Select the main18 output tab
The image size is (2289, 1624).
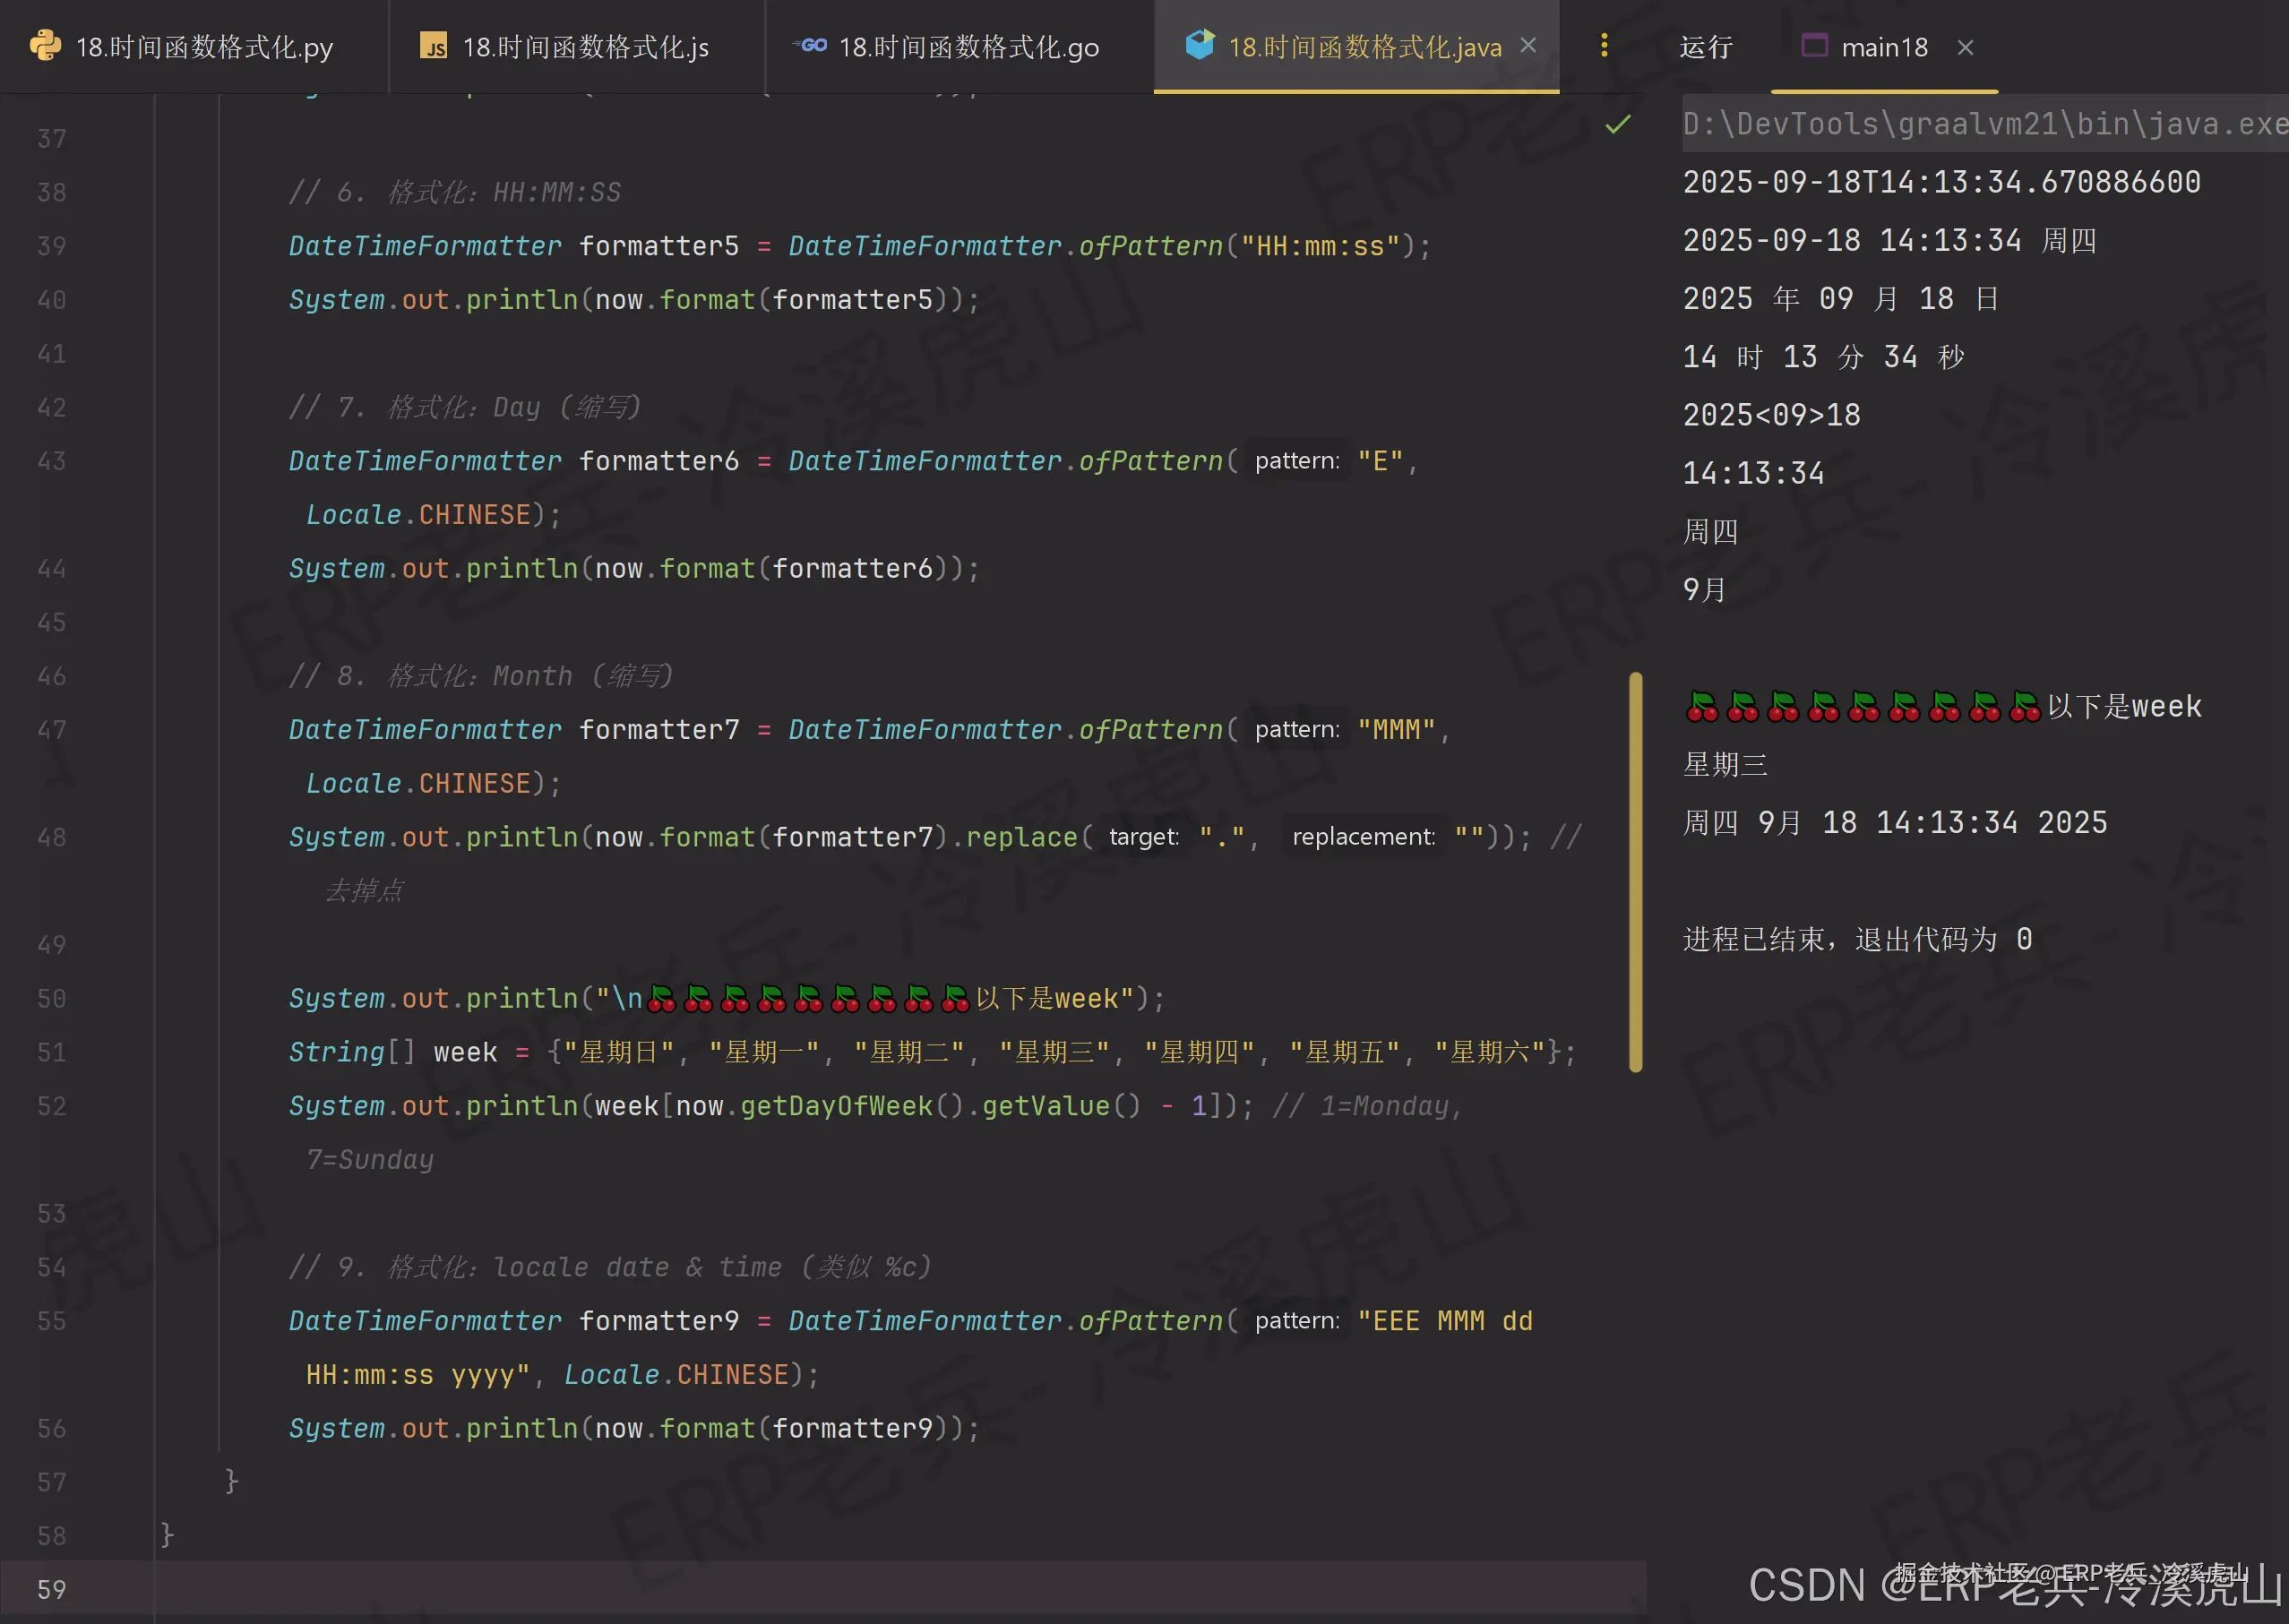click(1884, 46)
